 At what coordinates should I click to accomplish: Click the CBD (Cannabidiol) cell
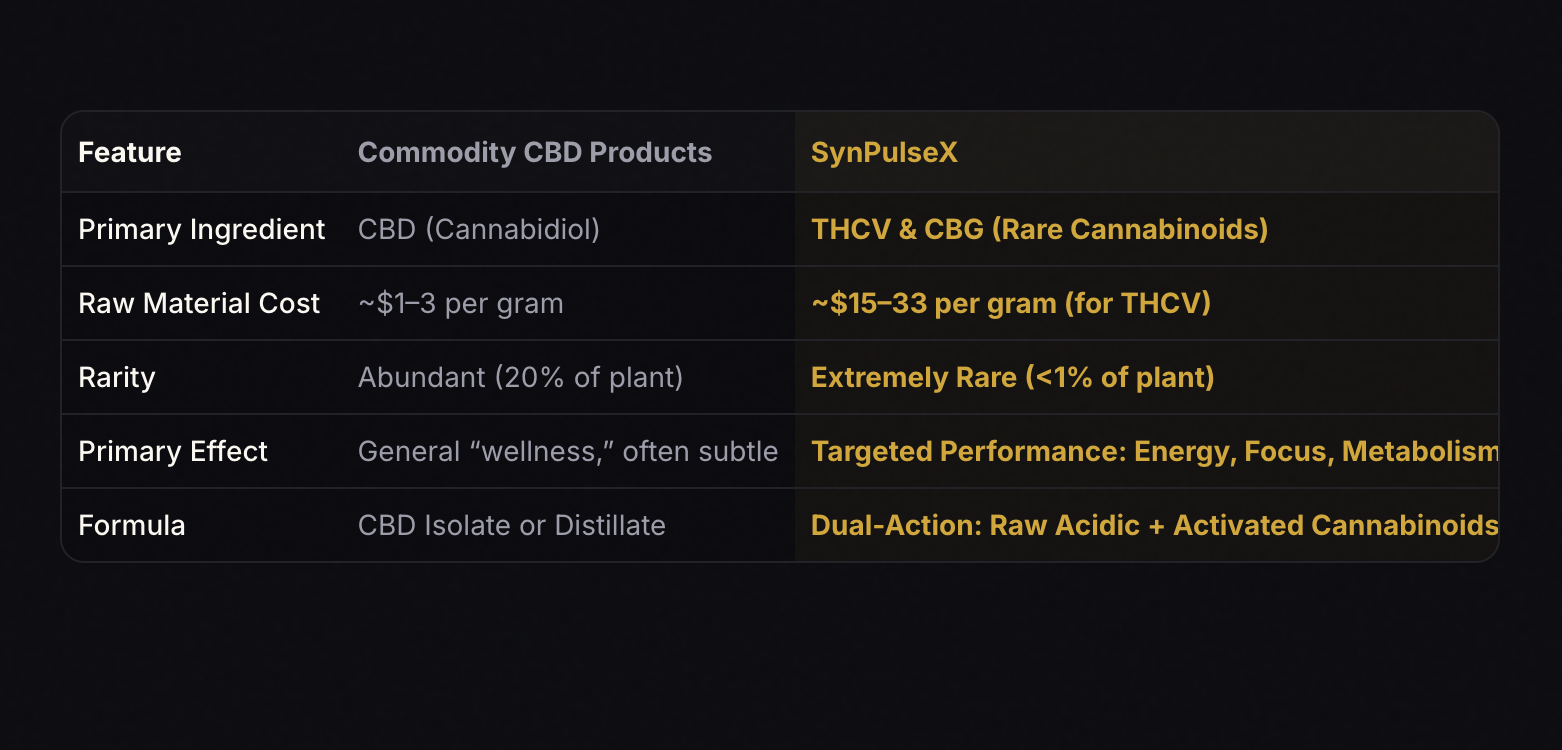click(x=479, y=229)
